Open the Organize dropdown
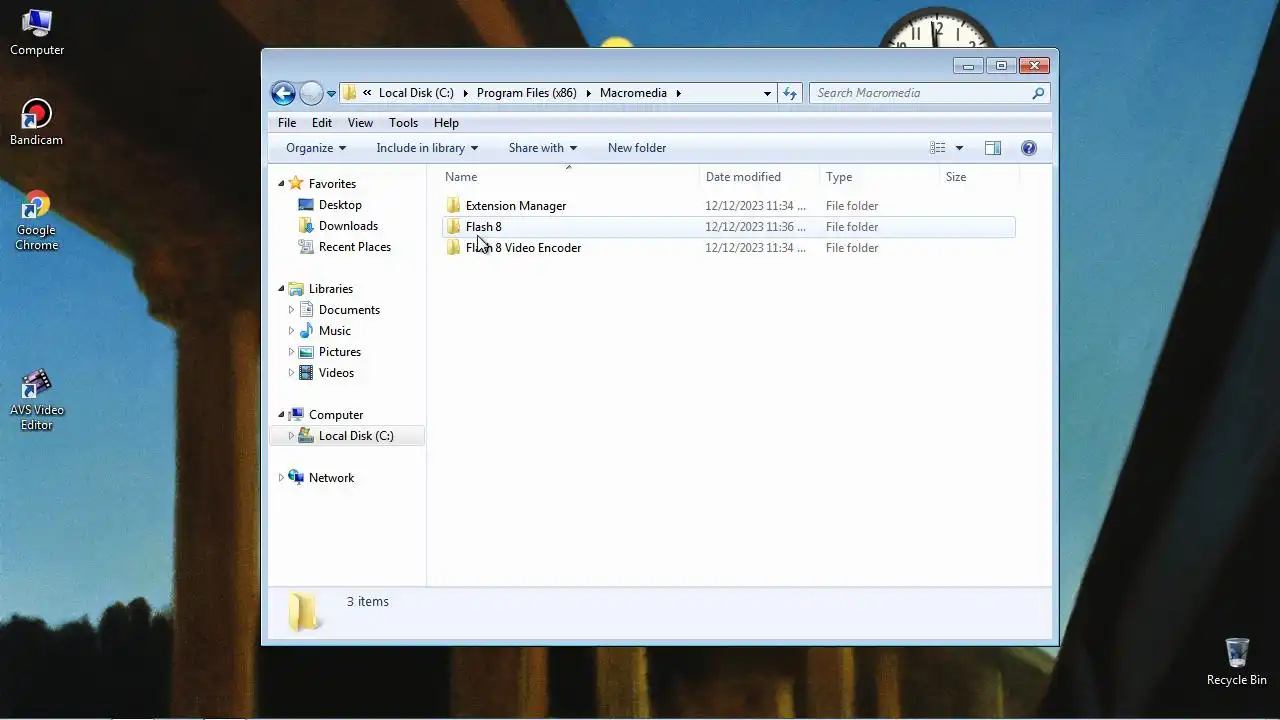Image resolution: width=1280 pixels, height=720 pixels. (316, 148)
